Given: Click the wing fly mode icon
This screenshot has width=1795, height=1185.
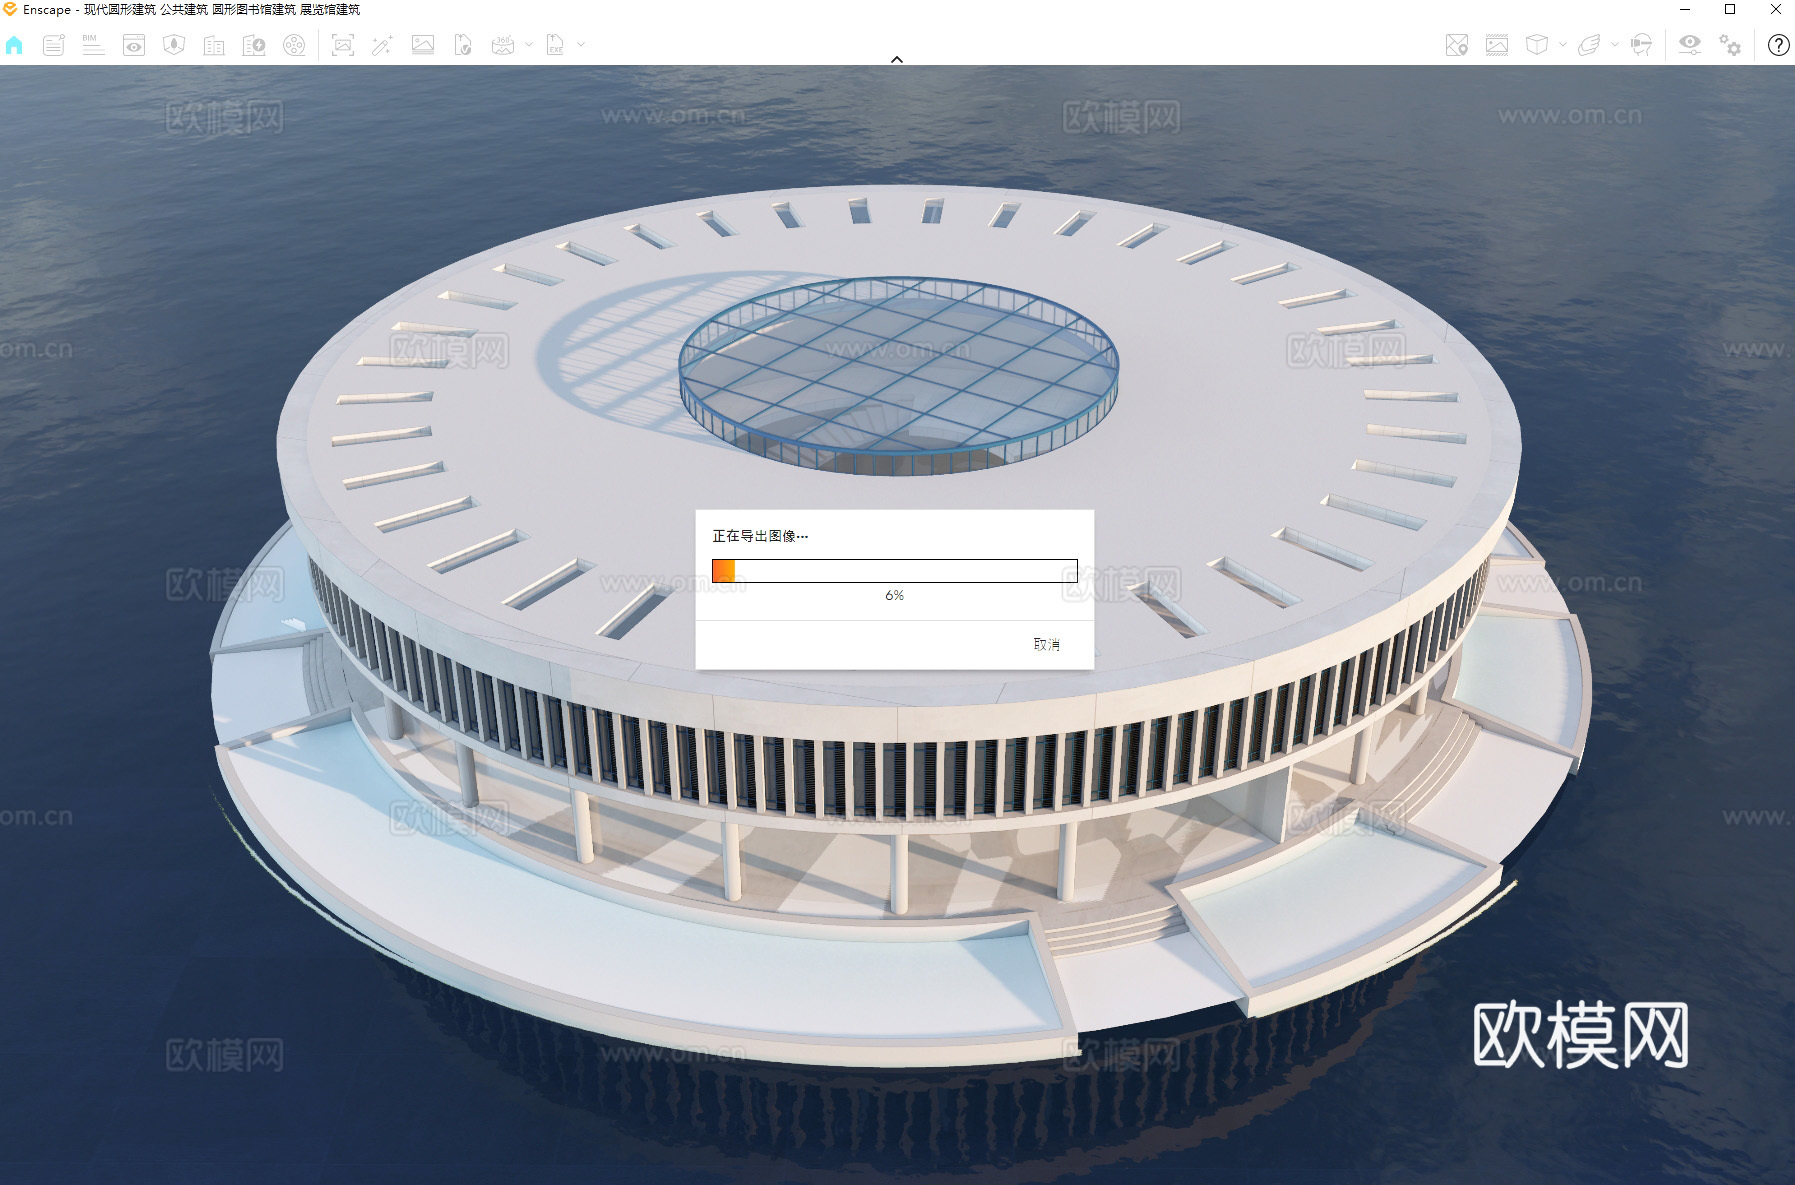Looking at the screenshot, I should pos(1589,45).
